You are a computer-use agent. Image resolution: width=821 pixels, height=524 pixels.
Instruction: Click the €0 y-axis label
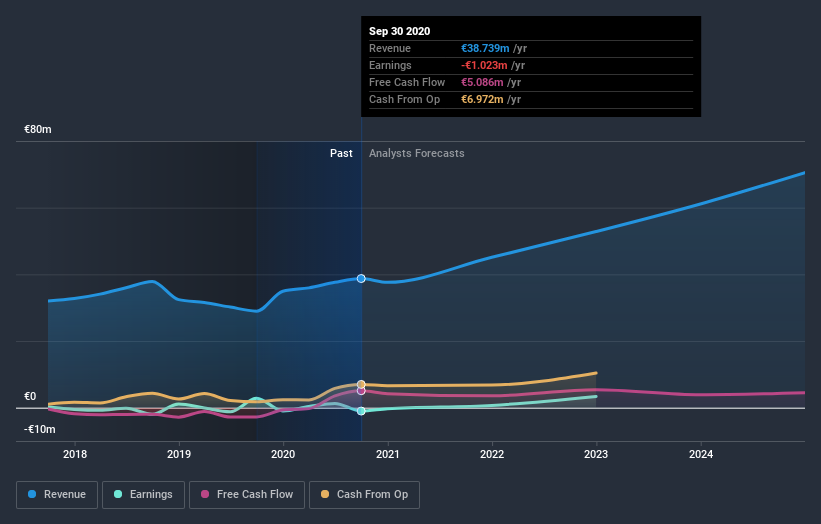click(x=30, y=396)
